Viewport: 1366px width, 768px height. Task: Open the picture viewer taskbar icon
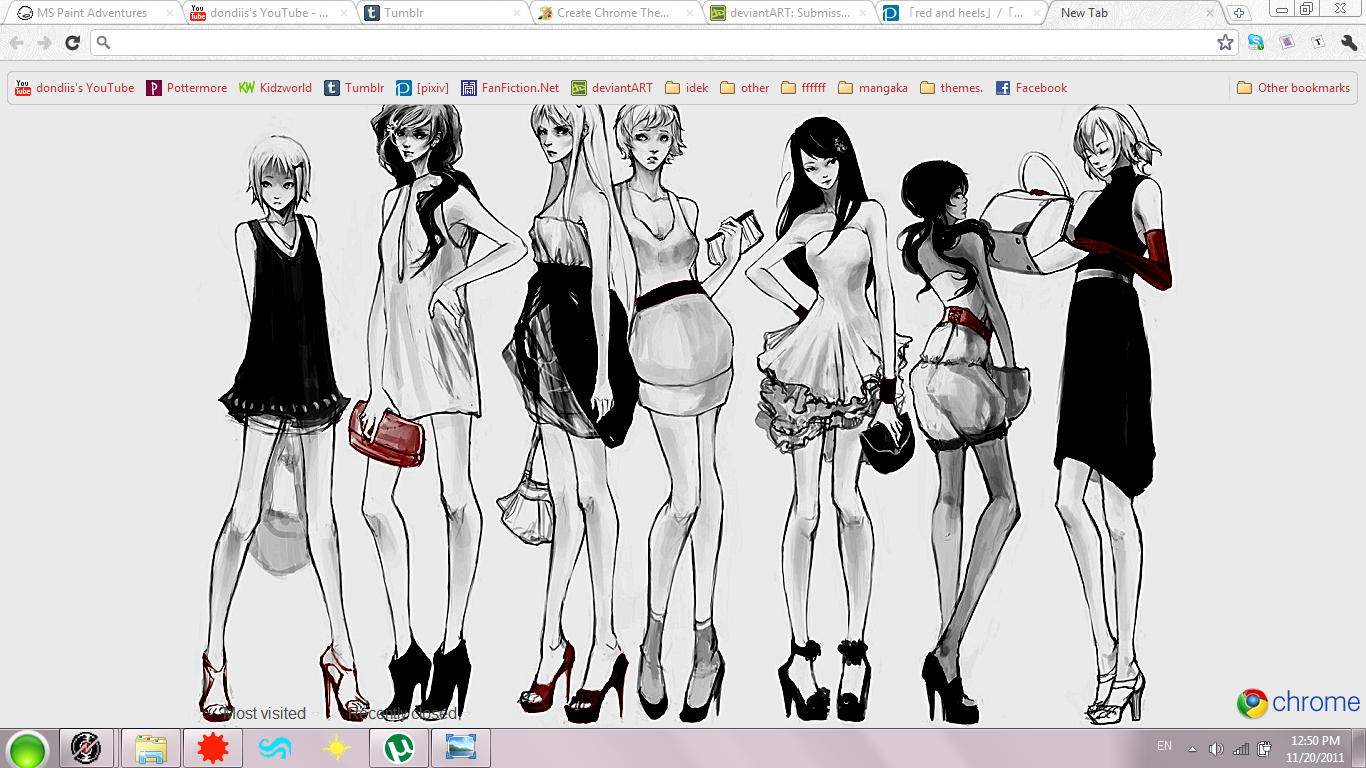[461, 748]
